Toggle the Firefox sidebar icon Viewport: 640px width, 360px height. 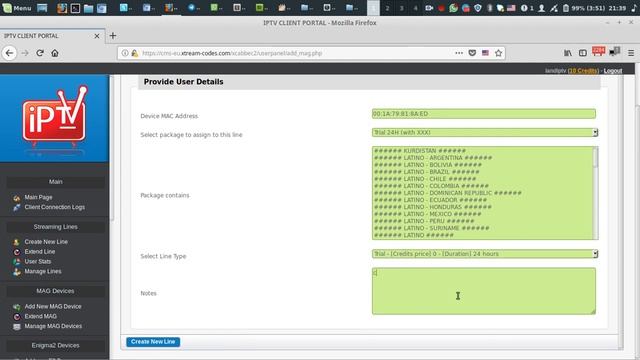point(582,53)
